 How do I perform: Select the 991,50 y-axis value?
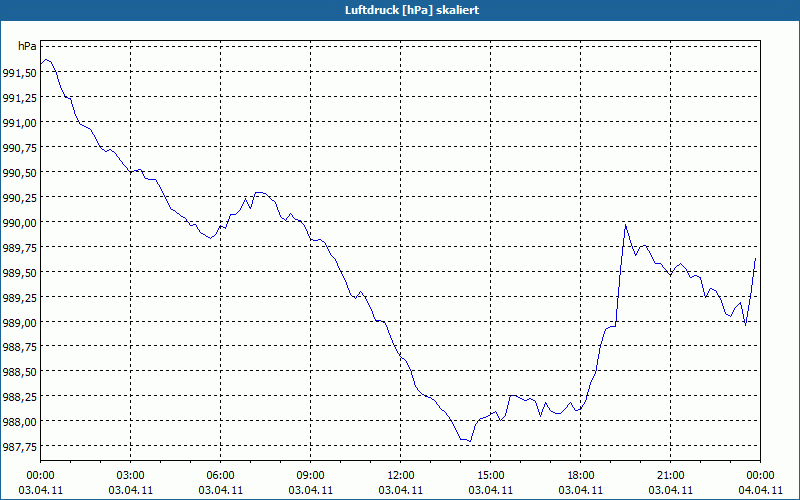point(19,73)
